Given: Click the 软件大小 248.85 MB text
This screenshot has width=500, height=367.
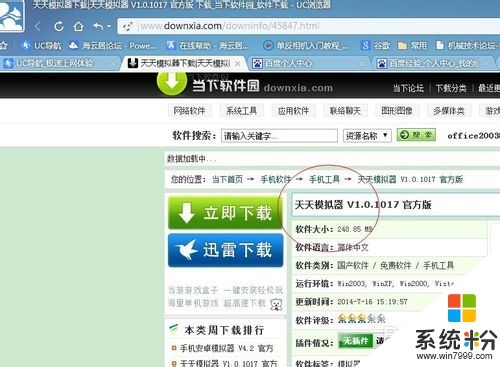Looking at the screenshot, I should [x=334, y=229].
